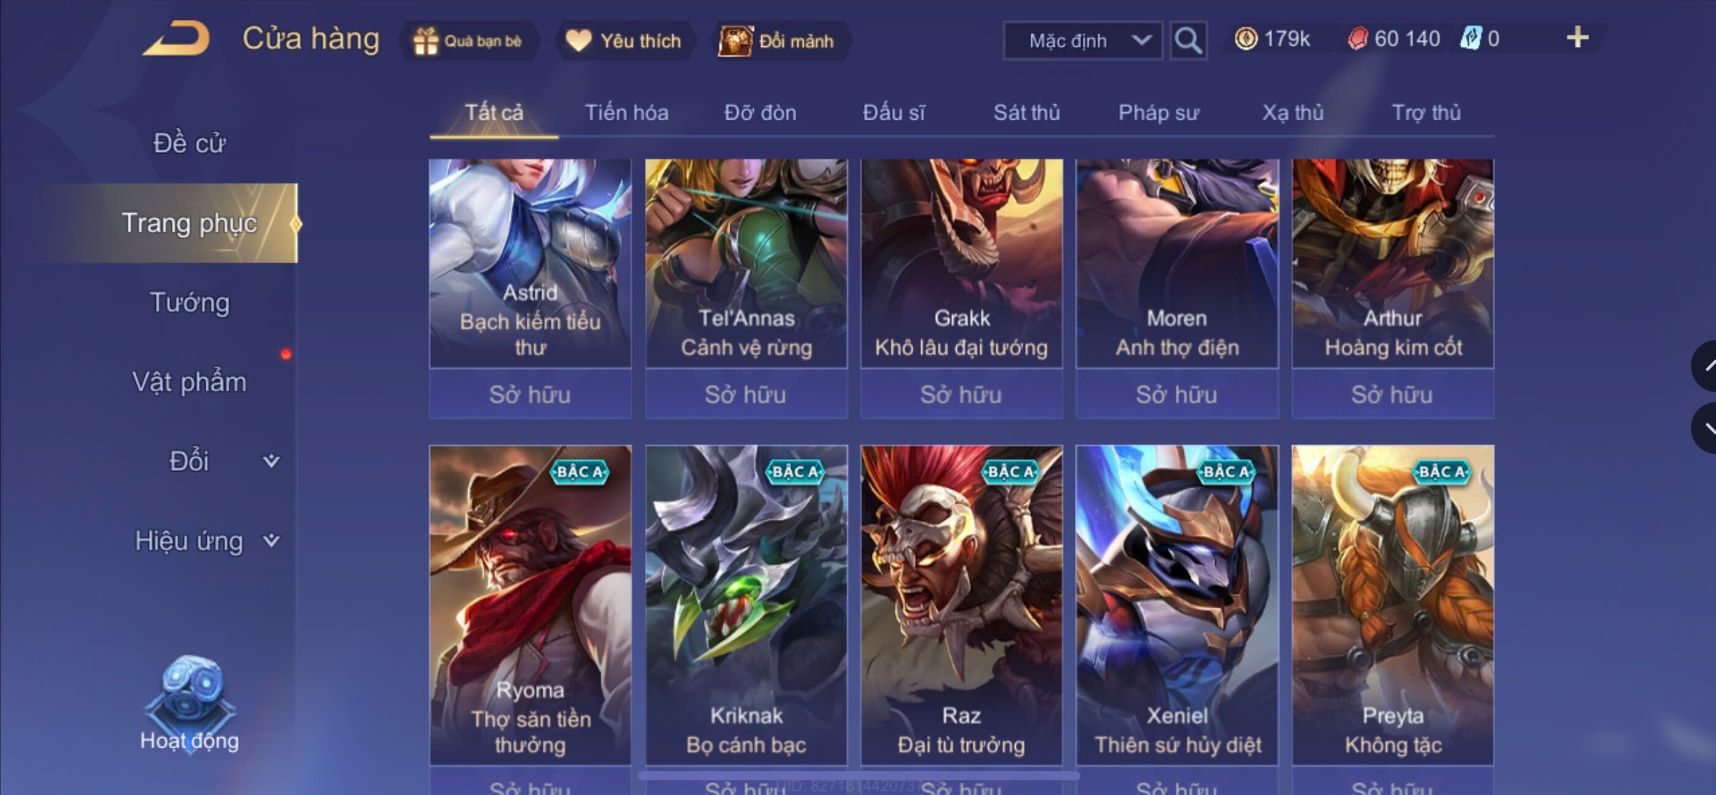This screenshot has width=1716, height=795.
Task: Tap the plus icon to add currency
Action: click(x=1577, y=38)
